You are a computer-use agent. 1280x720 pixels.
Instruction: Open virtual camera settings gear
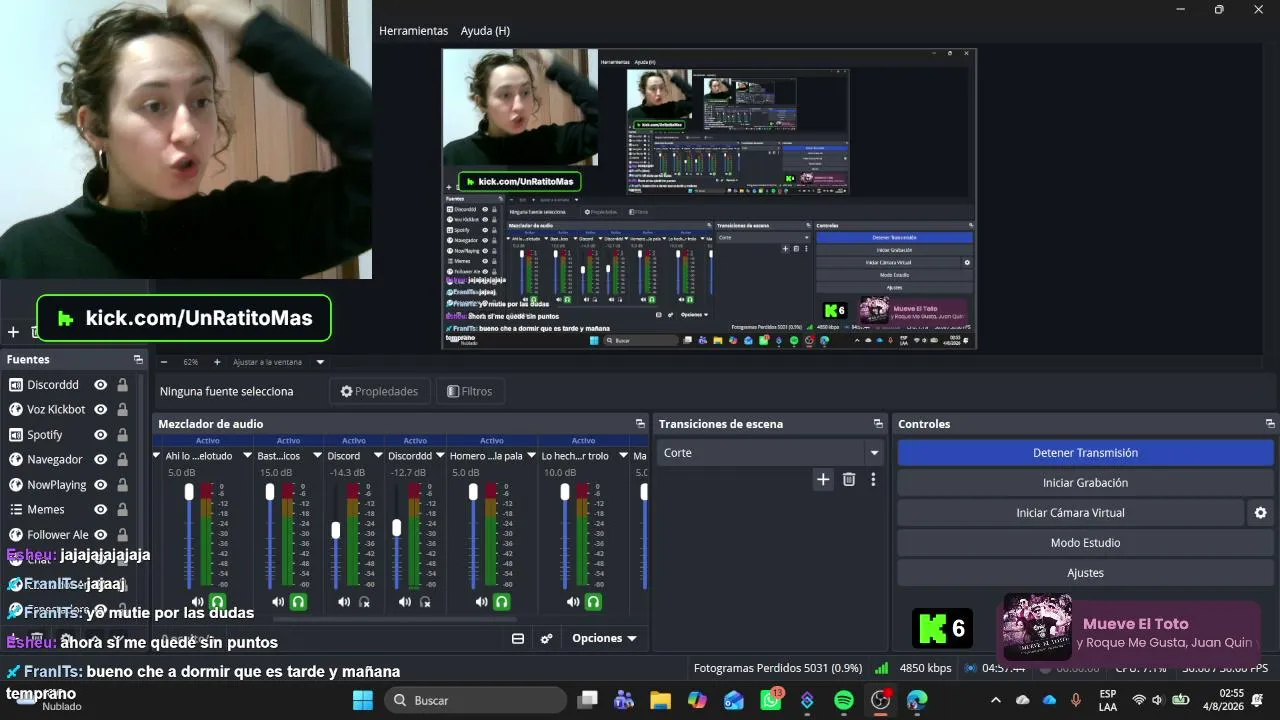tap(1260, 513)
